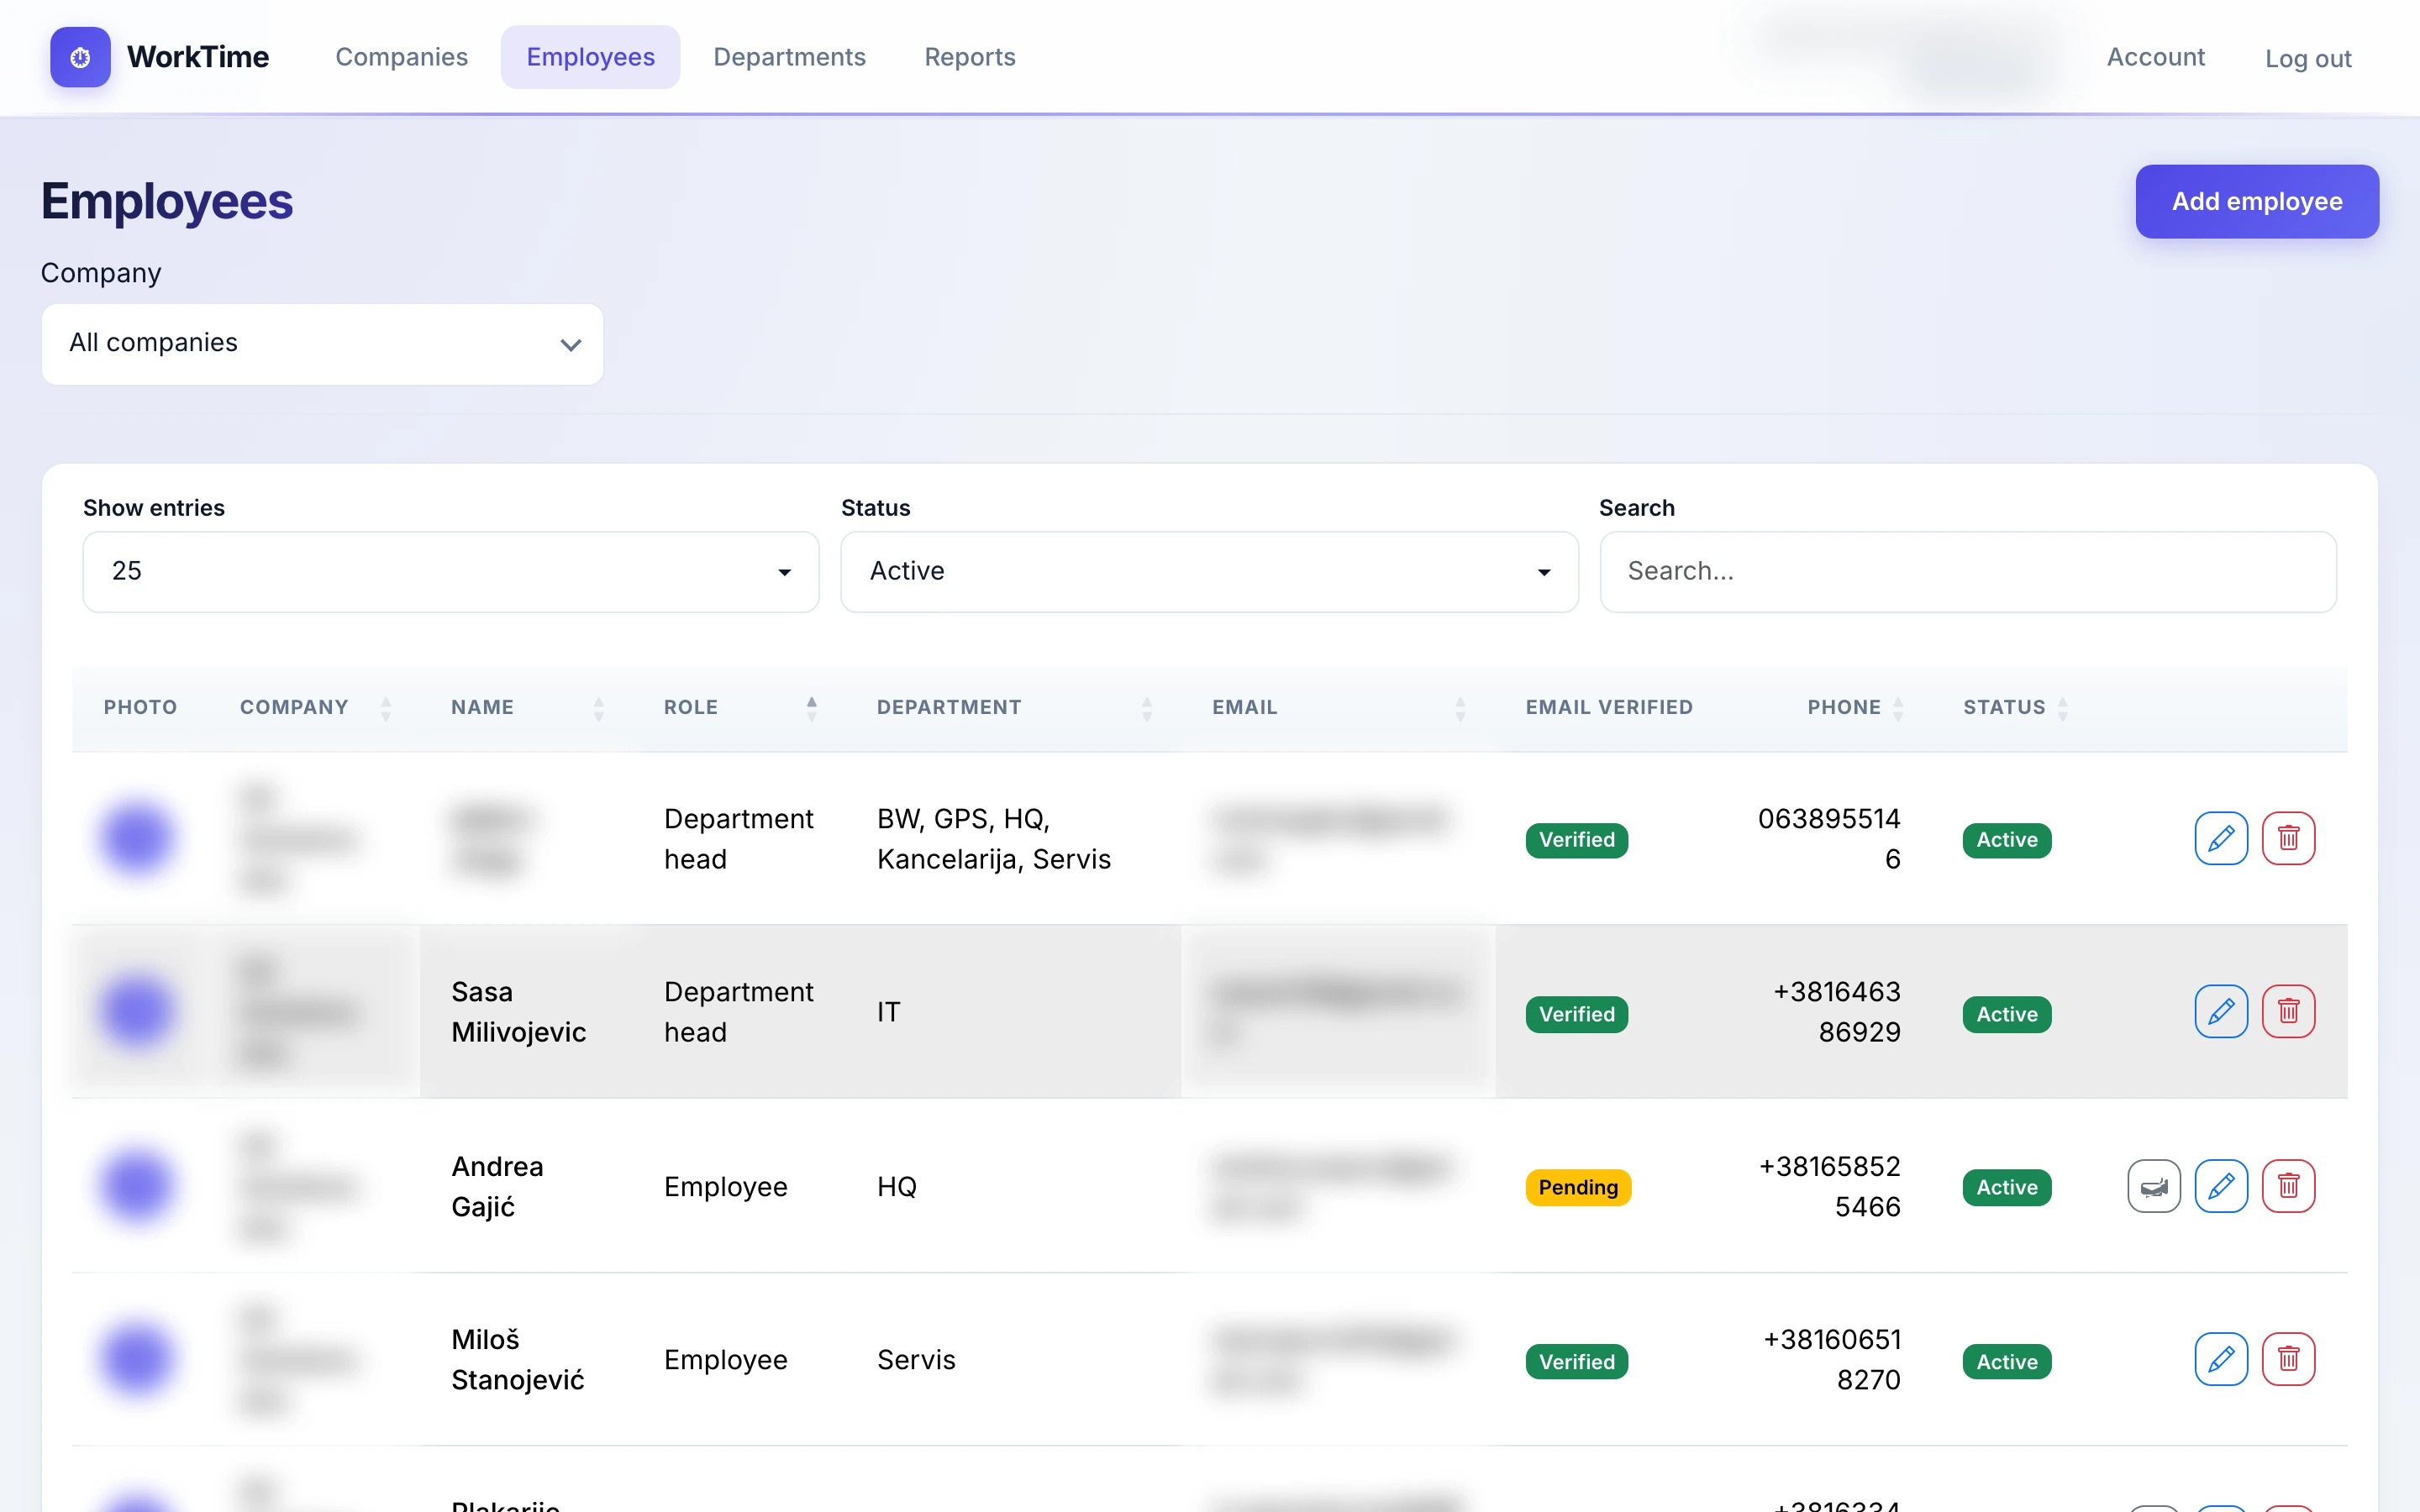
Task: Select the Employees navigation tab
Action: coord(590,57)
